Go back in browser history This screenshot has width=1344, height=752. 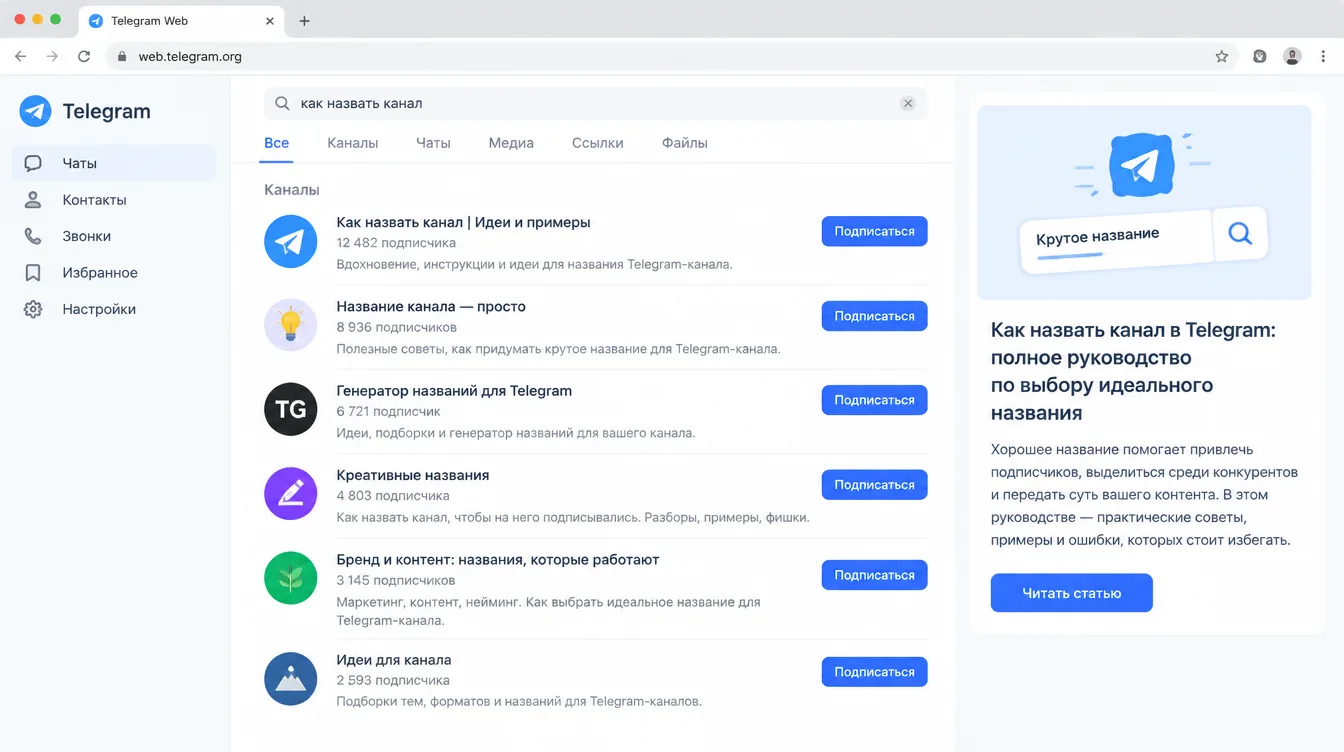[20, 57]
